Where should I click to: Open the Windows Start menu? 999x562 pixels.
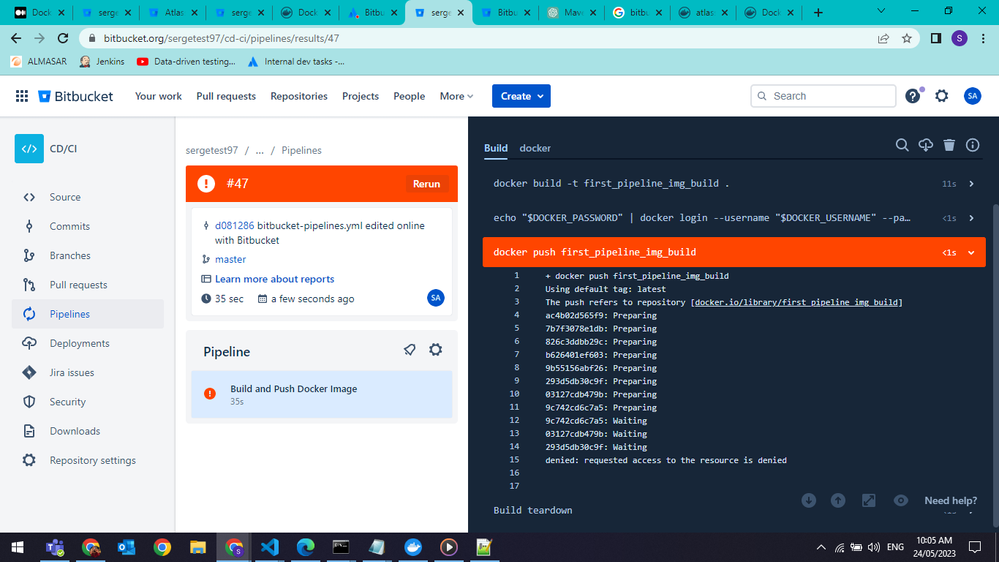(17, 547)
